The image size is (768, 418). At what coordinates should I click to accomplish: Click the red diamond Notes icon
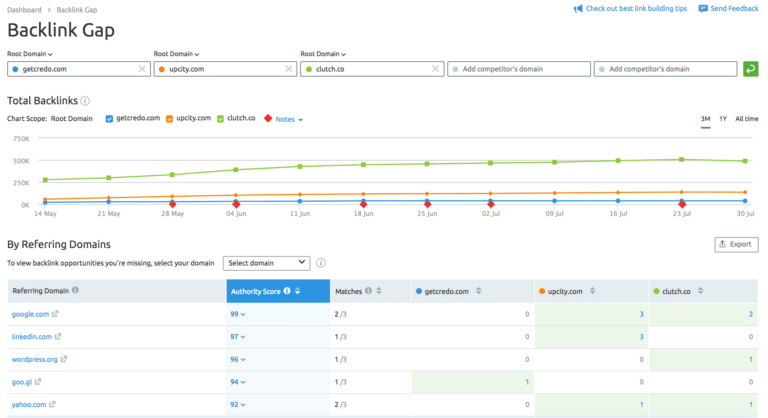[x=268, y=119]
